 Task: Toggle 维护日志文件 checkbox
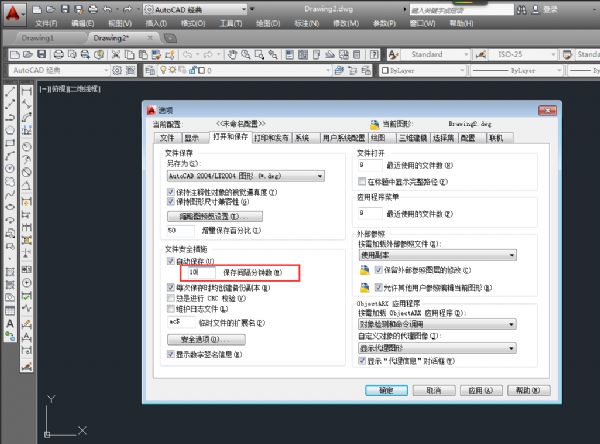click(171, 309)
